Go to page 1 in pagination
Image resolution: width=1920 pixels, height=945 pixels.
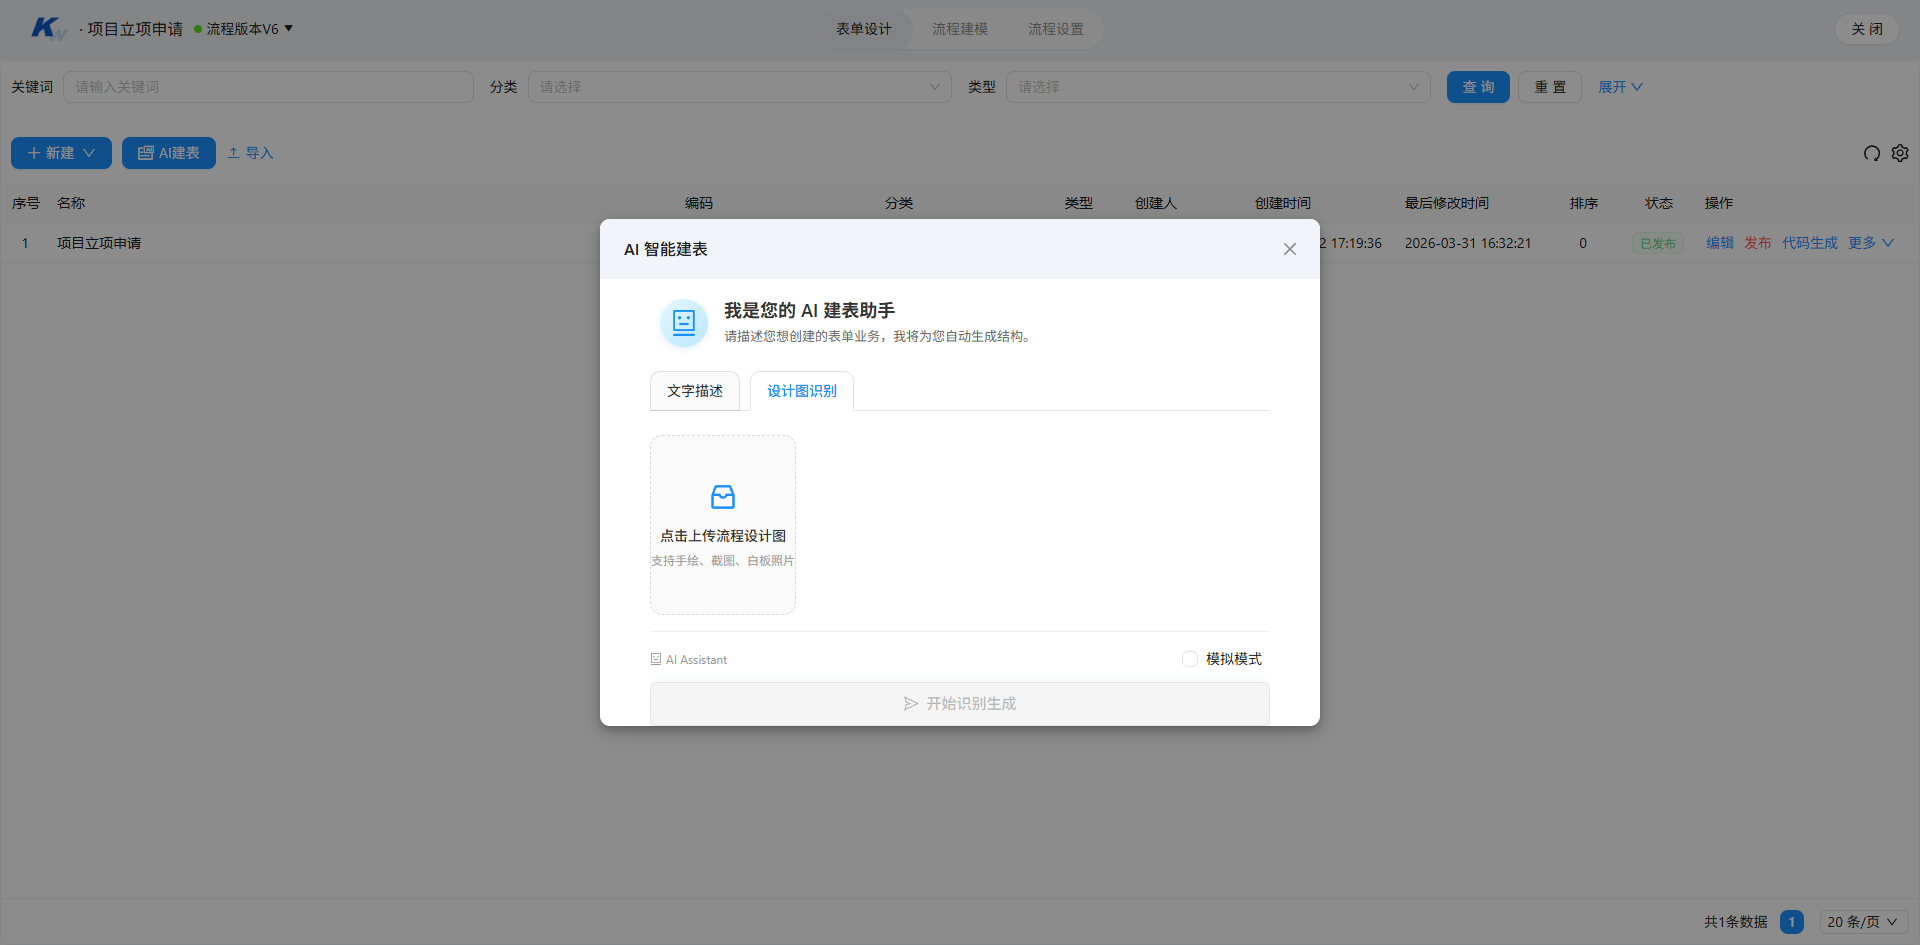(x=1792, y=922)
